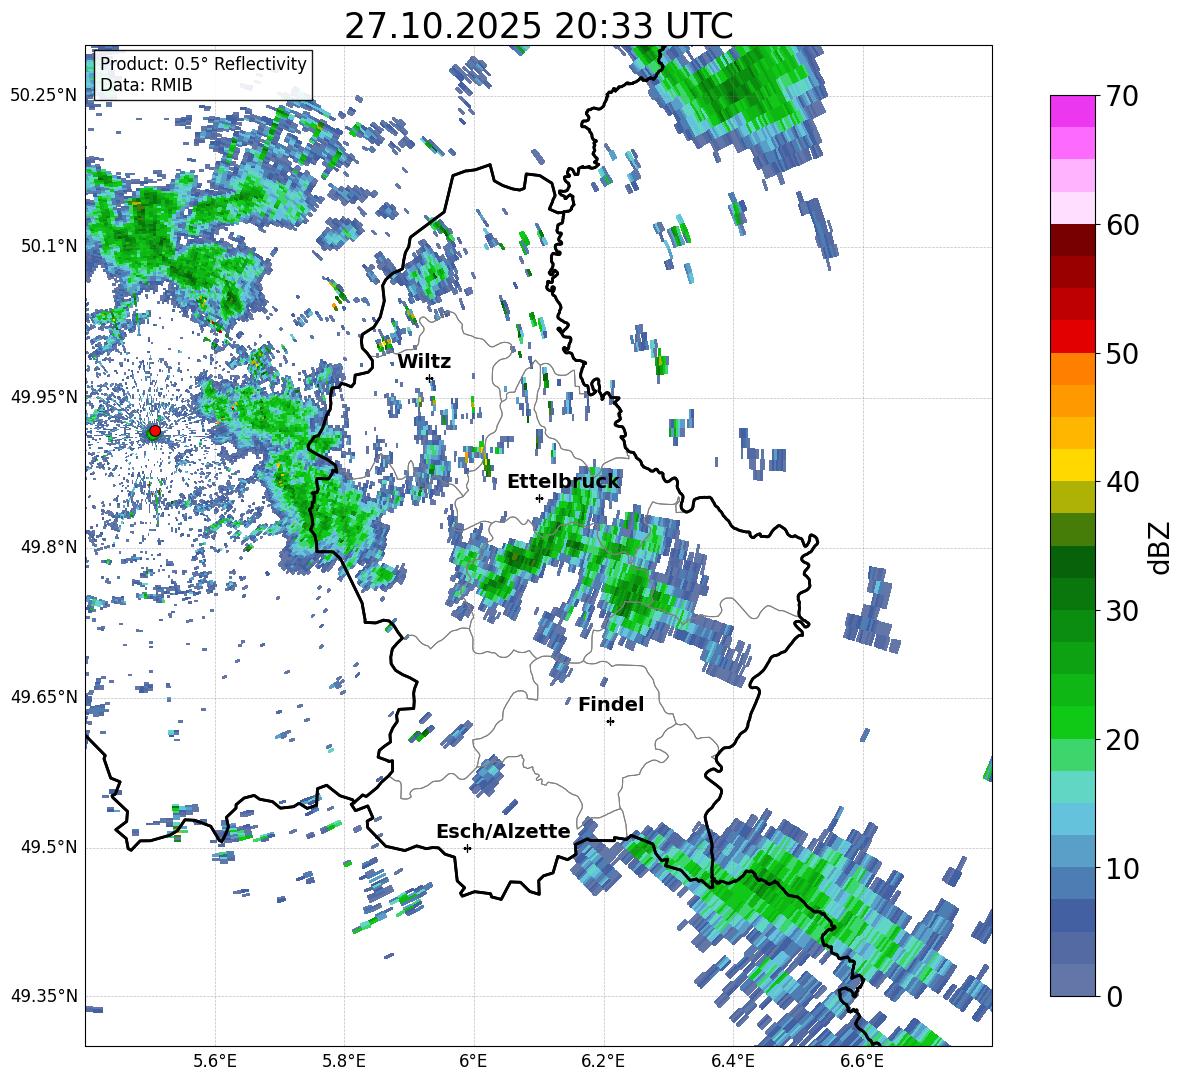The height and width of the screenshot is (1081, 1184).
Task: Click the 6.4°E longitude label
Action: coord(732,1061)
